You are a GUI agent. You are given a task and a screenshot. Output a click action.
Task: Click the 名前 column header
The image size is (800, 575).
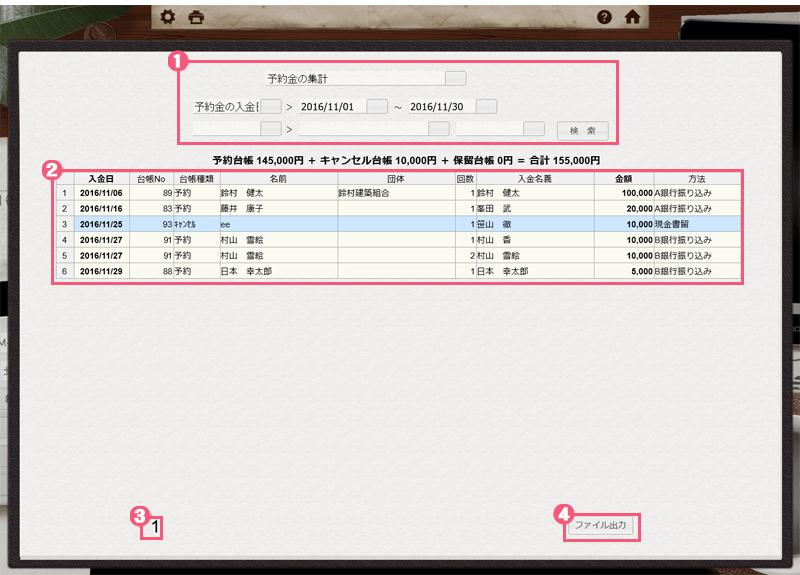[x=279, y=179]
